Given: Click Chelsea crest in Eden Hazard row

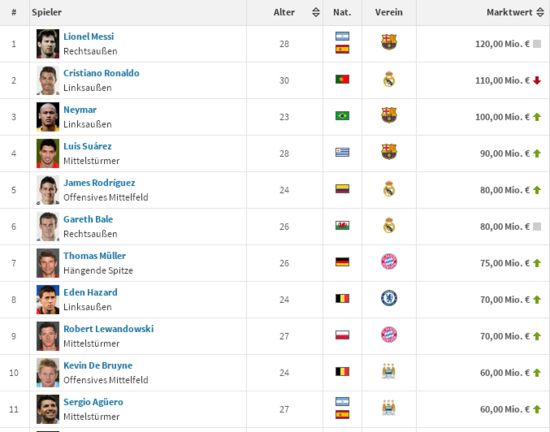Looking at the screenshot, I should [x=389, y=298].
